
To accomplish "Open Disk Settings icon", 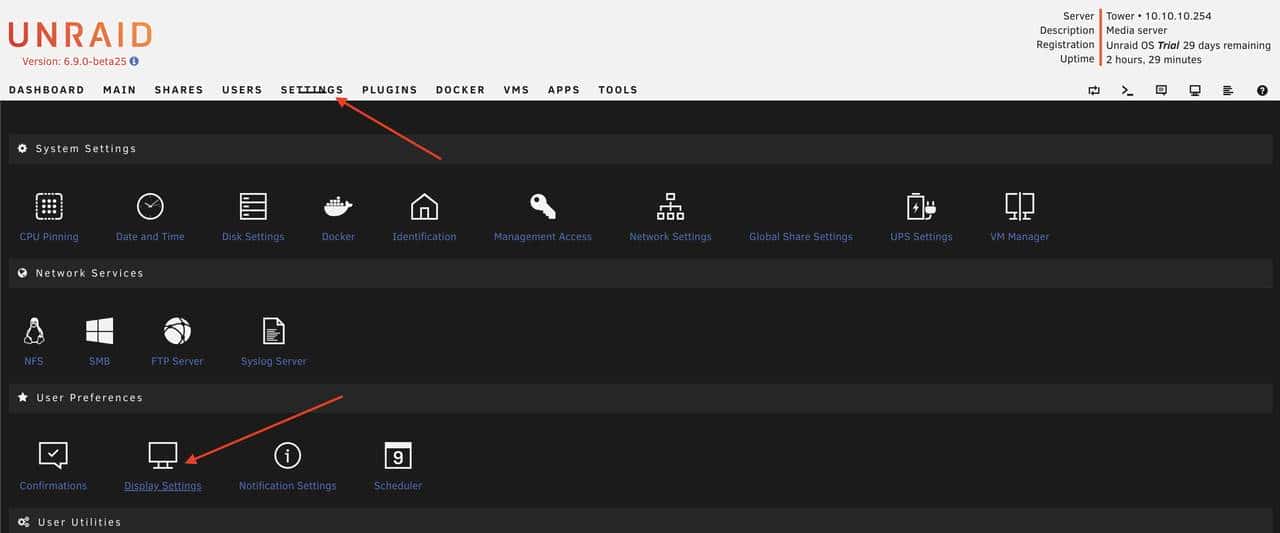I will [x=253, y=207].
